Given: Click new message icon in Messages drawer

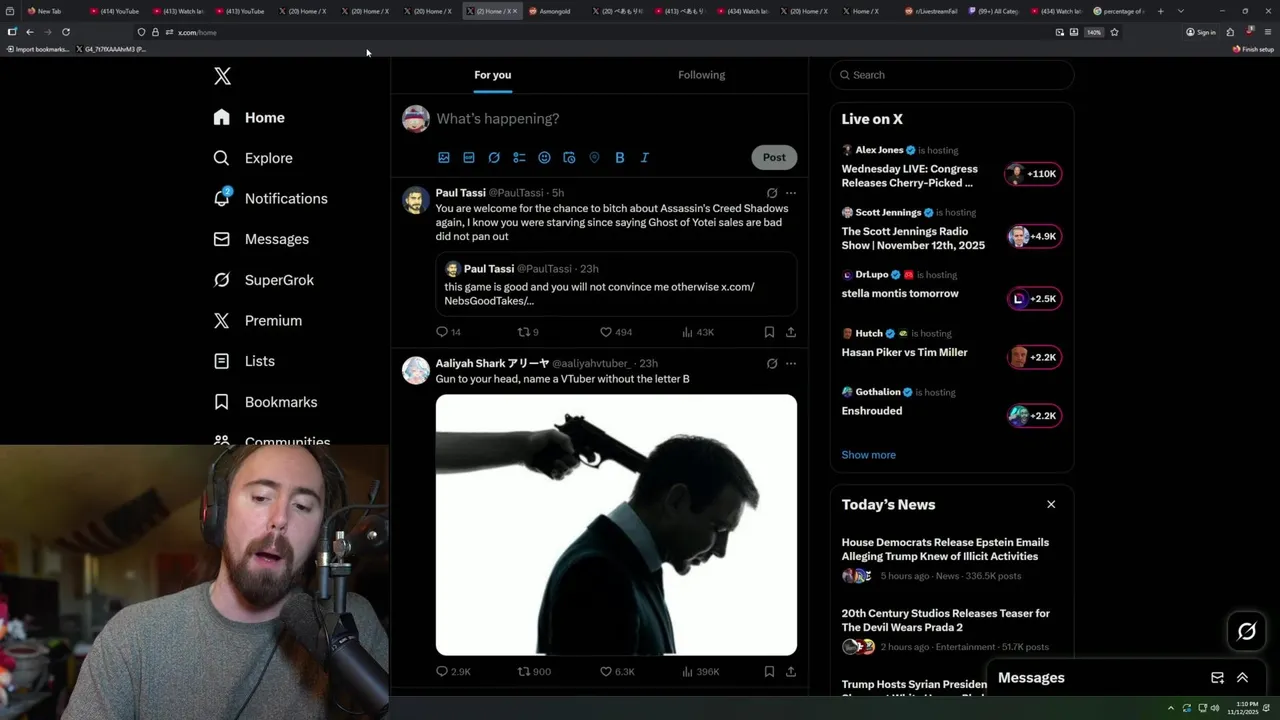Looking at the screenshot, I should click(x=1217, y=678).
